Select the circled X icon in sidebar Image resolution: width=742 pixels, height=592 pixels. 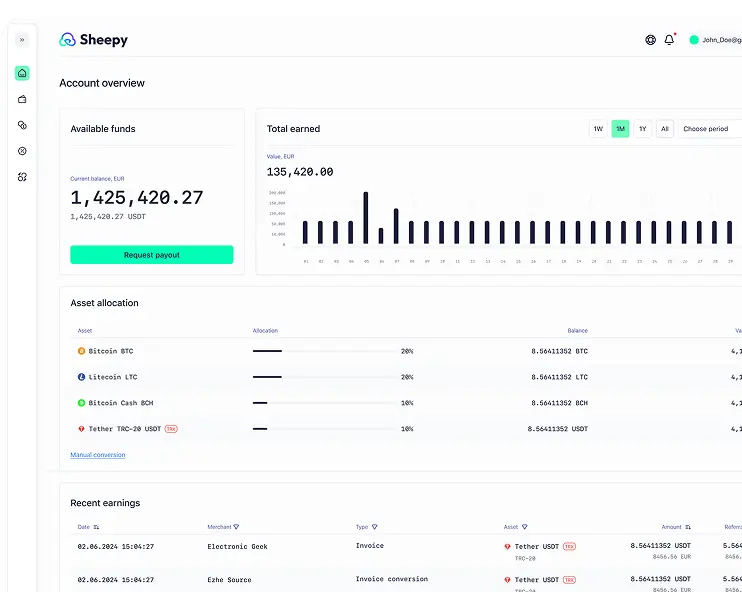22,151
